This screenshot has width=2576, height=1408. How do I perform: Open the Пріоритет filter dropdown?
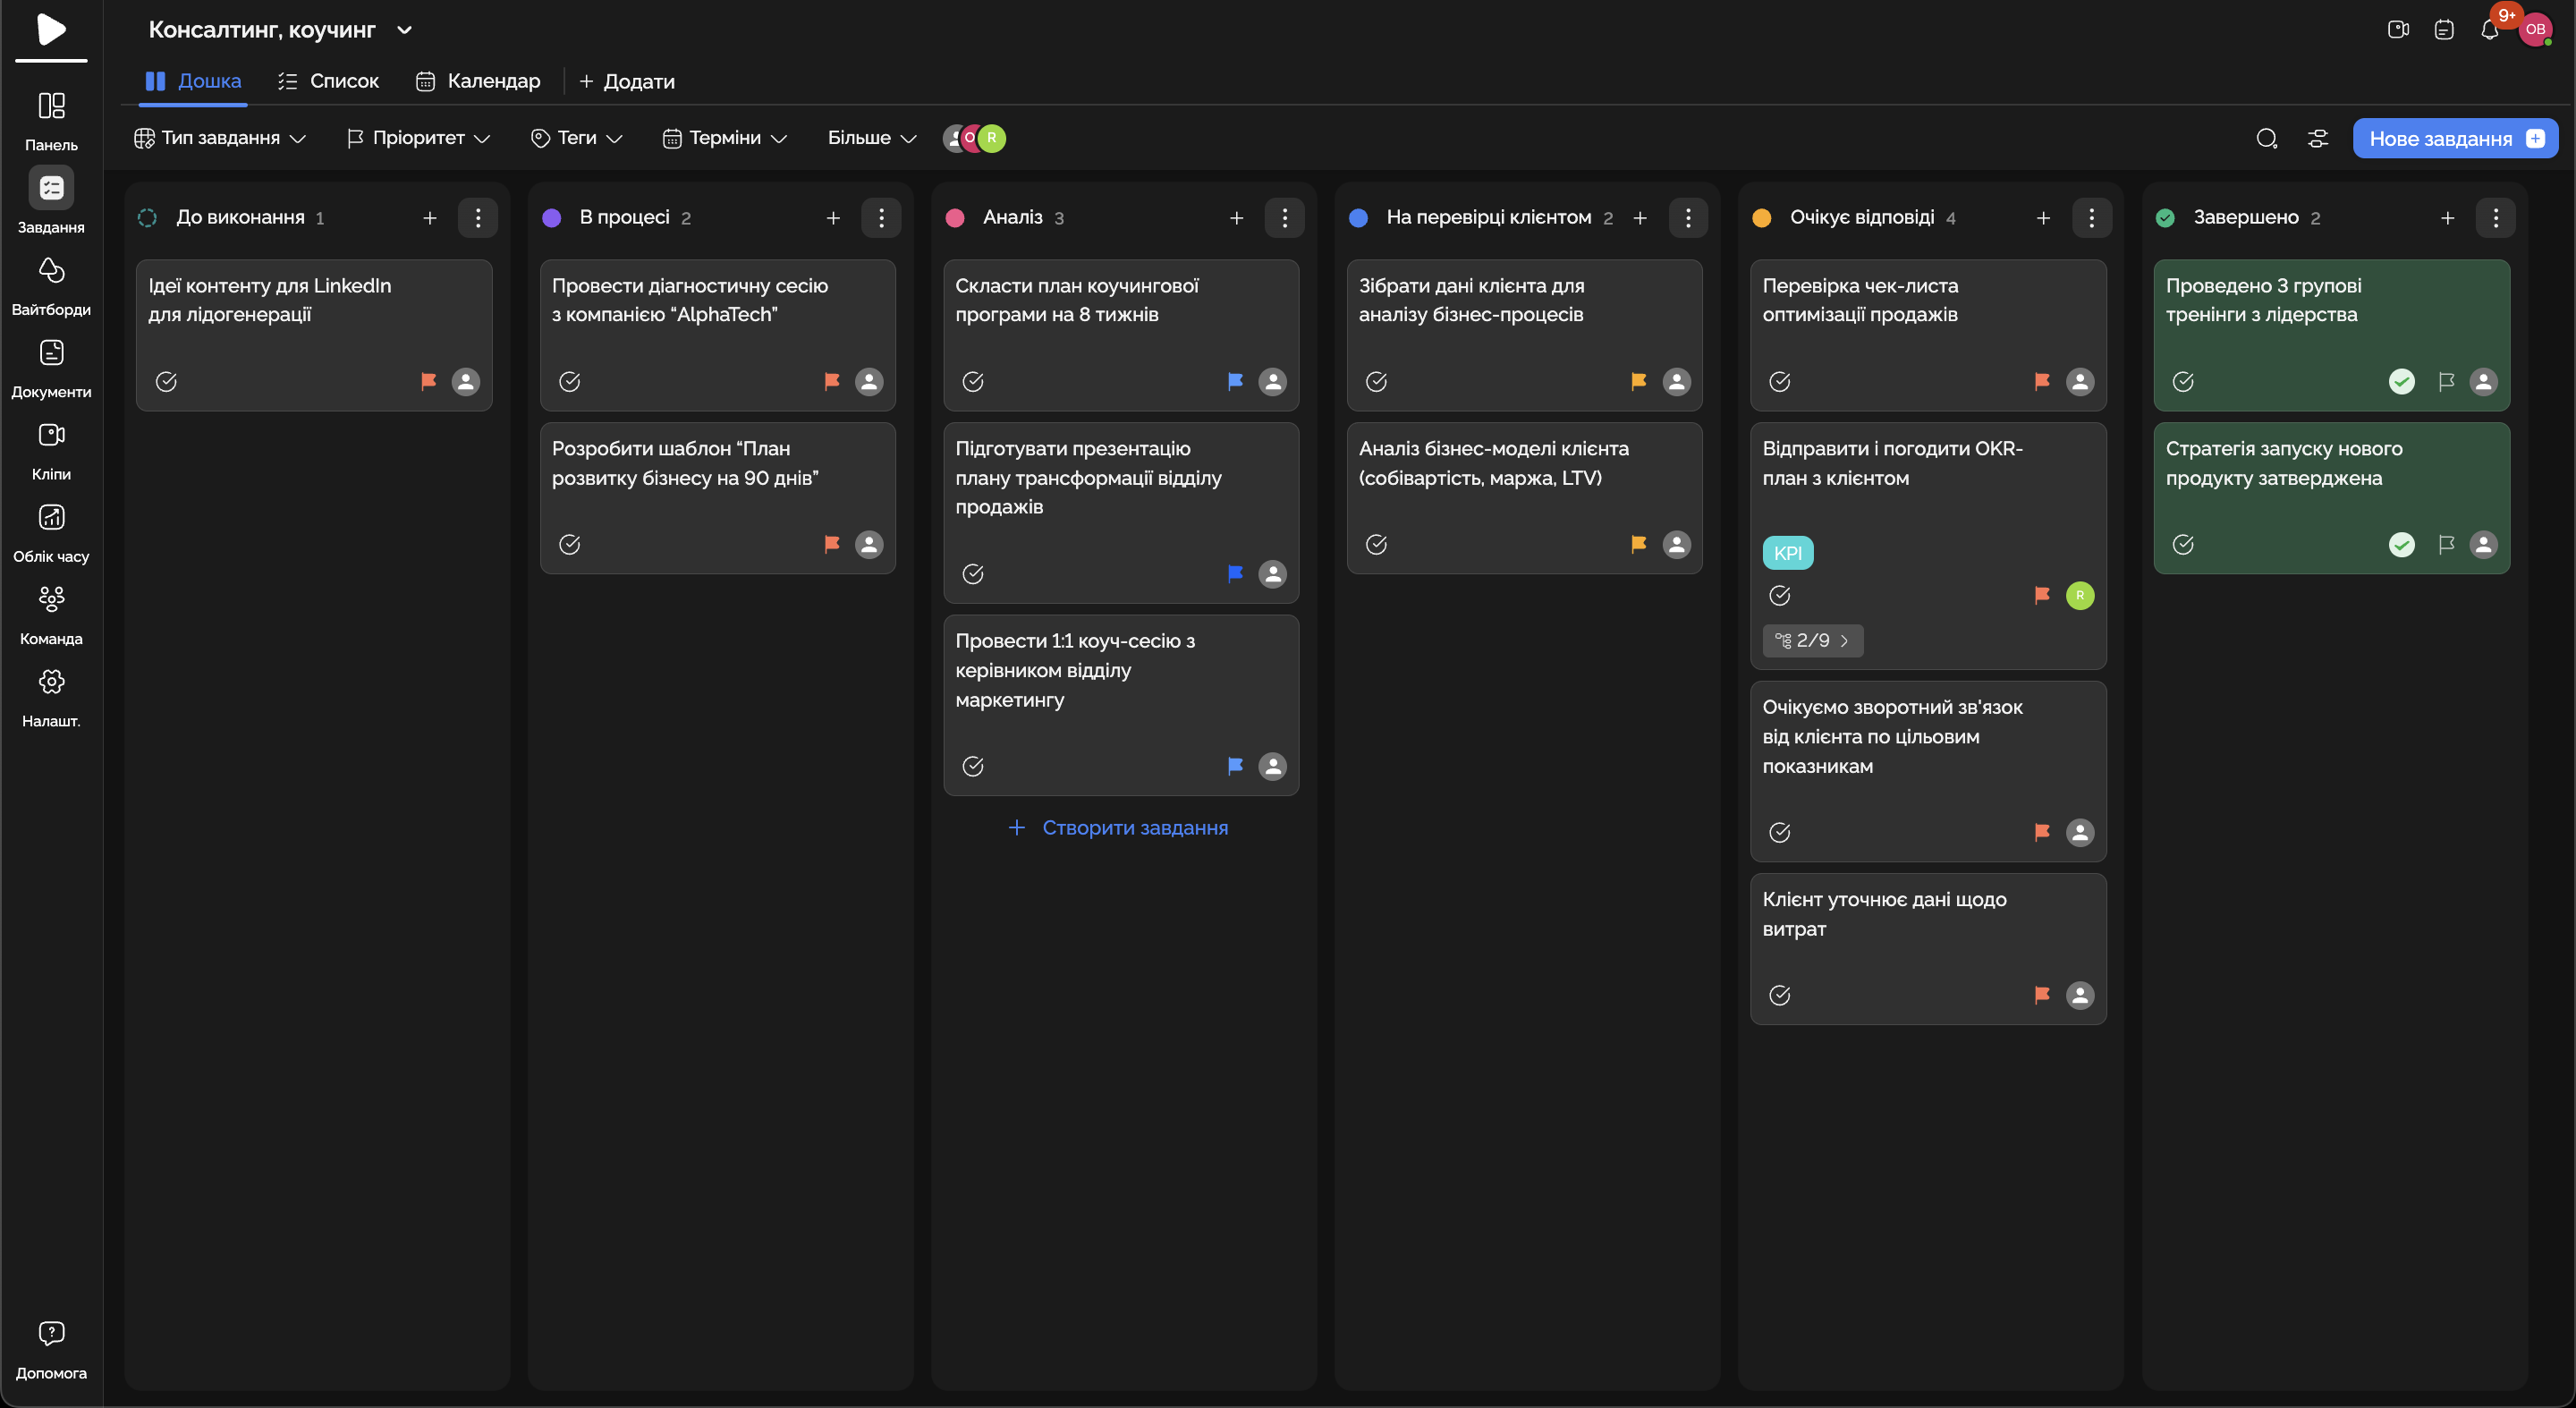click(x=418, y=138)
